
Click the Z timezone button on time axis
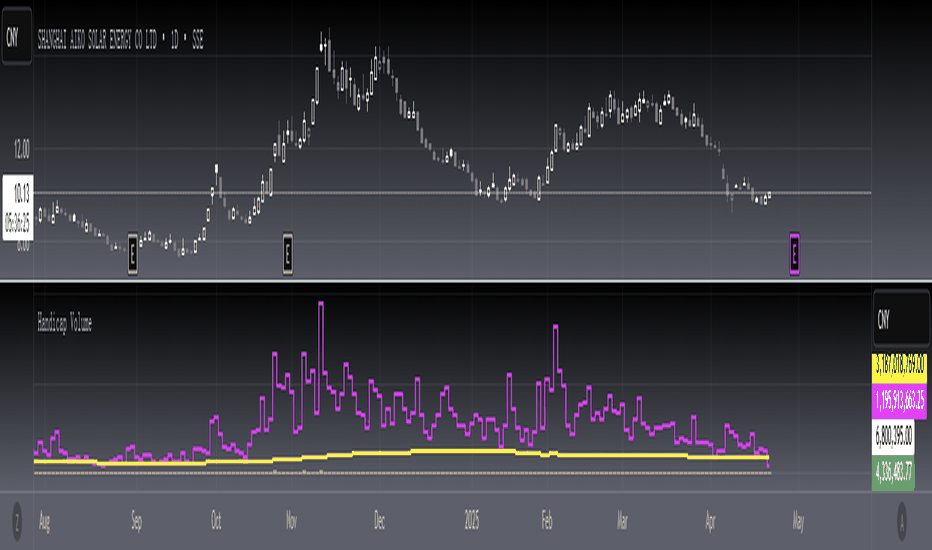click(x=17, y=521)
